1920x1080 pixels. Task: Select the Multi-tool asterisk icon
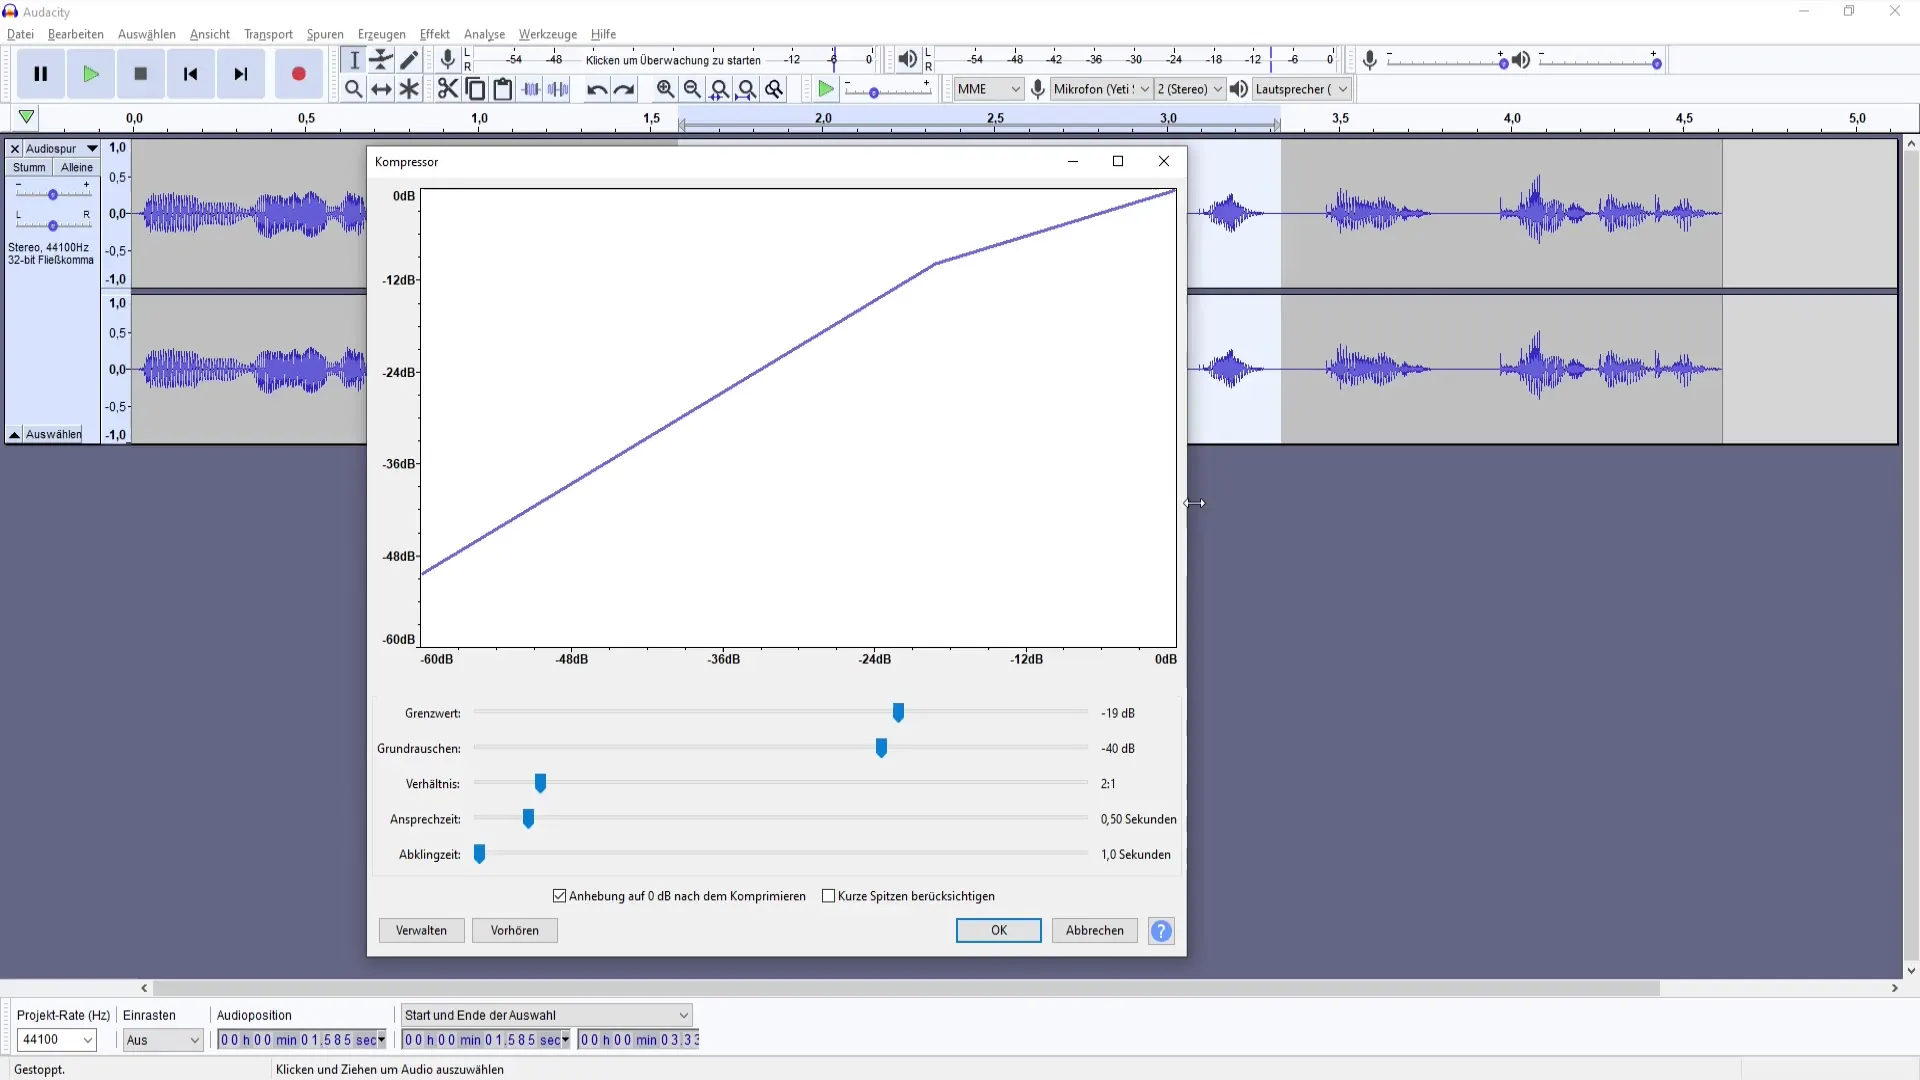pos(409,89)
